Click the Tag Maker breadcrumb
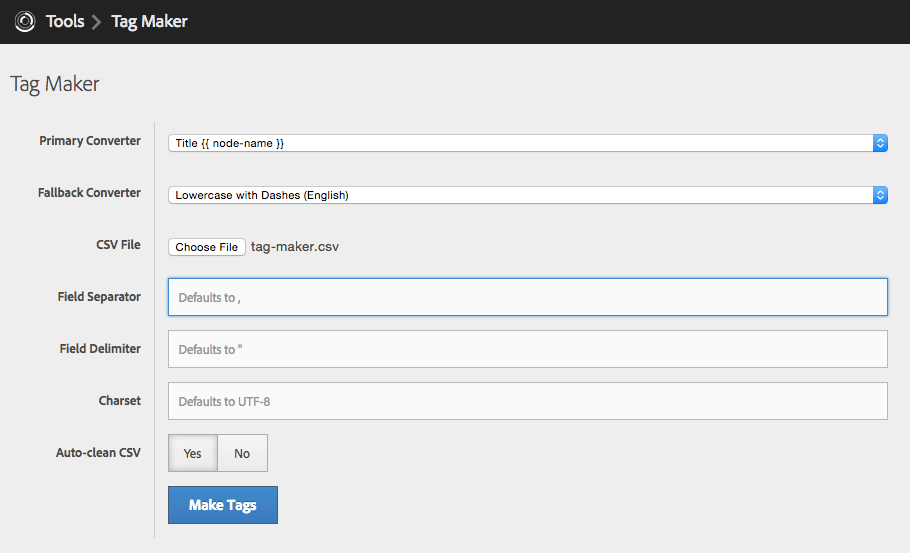910x553 pixels. (149, 21)
